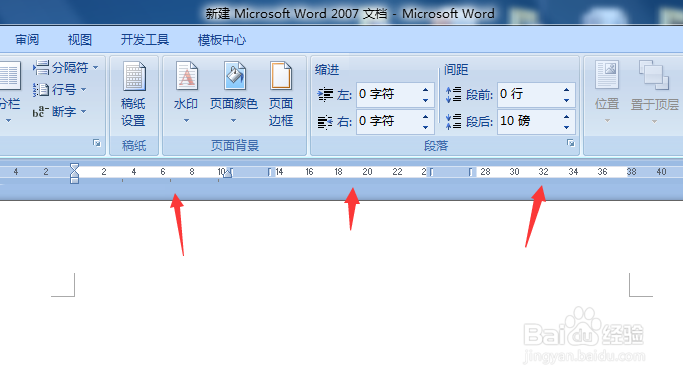Click the 水印 watermark icon
Viewport: 683px width, 380px height.
[x=186, y=76]
